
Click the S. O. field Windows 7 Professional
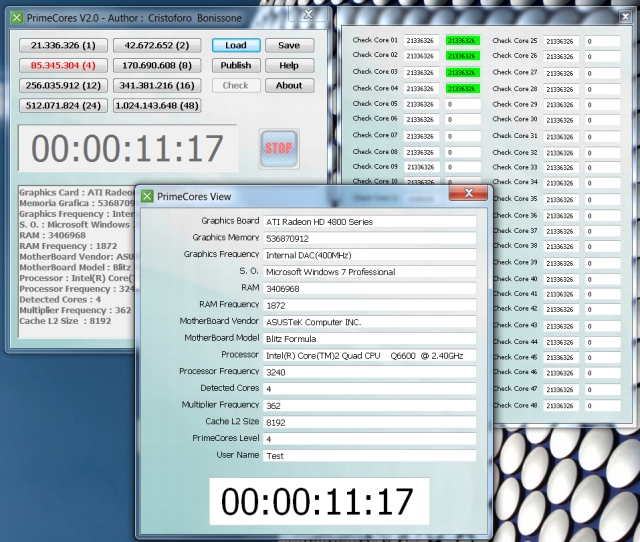click(369, 272)
